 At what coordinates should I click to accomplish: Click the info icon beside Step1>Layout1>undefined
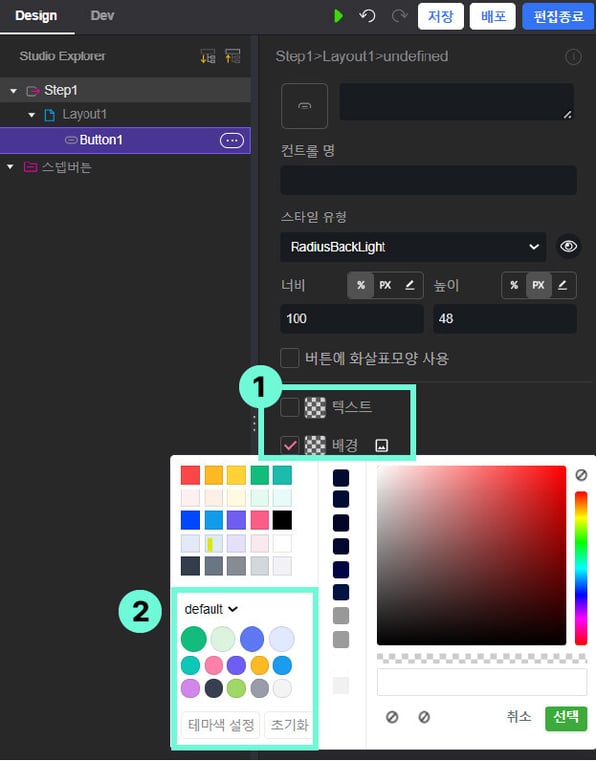(573, 57)
